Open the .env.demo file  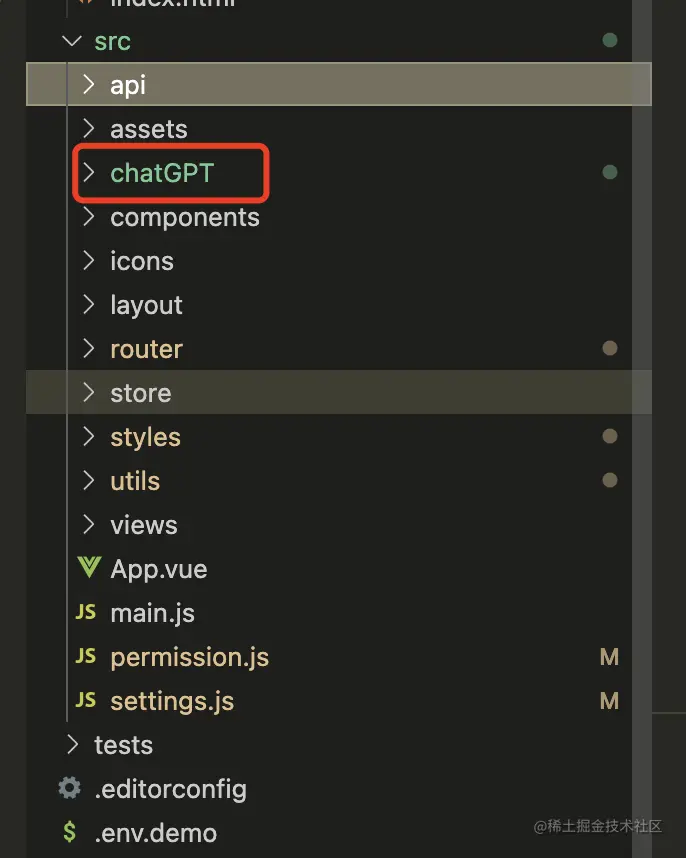pyautogui.click(x=155, y=833)
